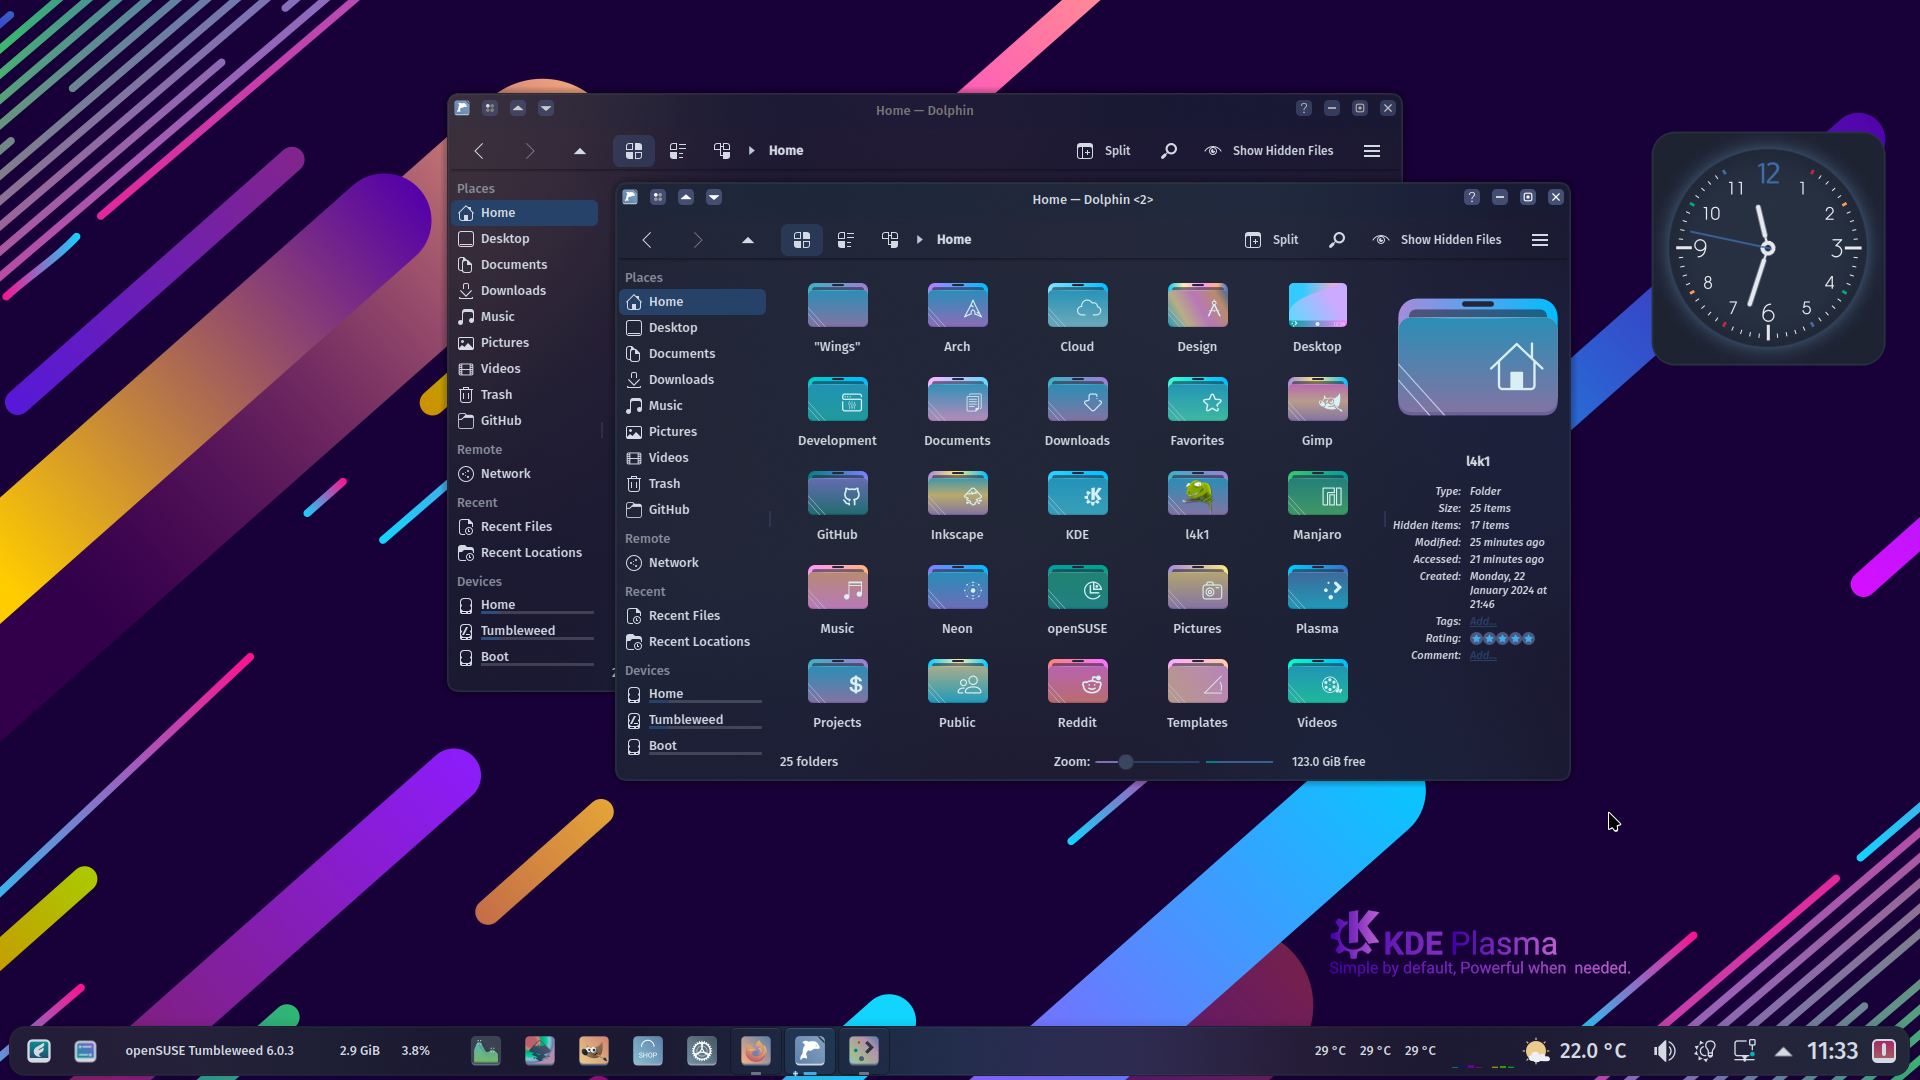Click the l4k1 folder preview image
Image resolution: width=1920 pixels, height=1080 pixels.
(x=1477, y=357)
